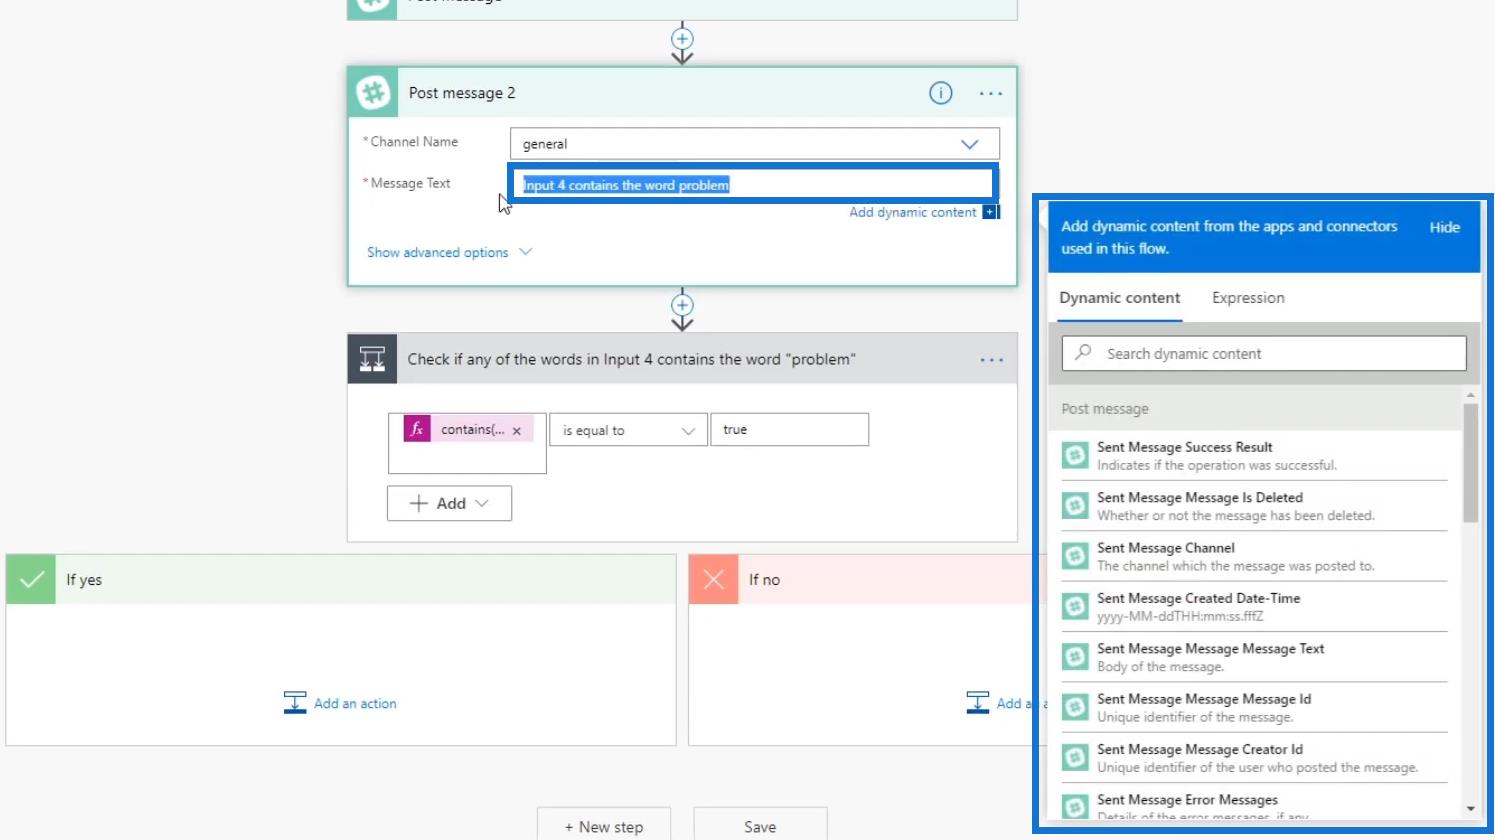Image resolution: width=1495 pixels, height=840 pixels.
Task: Click the search magnifier icon
Action: 1083,353
